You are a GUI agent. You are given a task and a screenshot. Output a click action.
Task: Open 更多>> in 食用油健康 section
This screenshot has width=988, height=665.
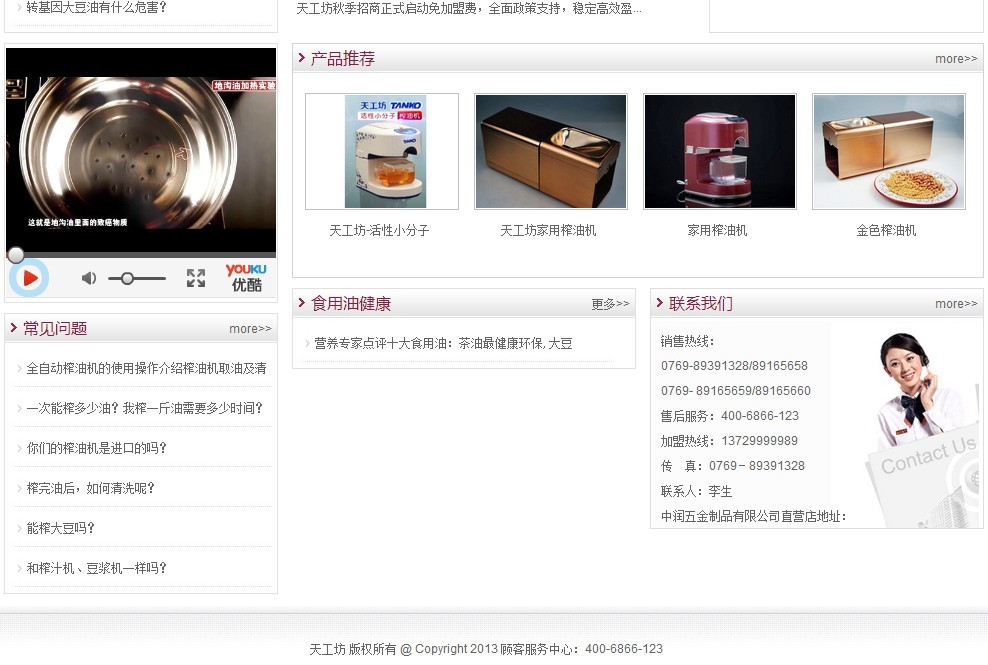point(610,304)
